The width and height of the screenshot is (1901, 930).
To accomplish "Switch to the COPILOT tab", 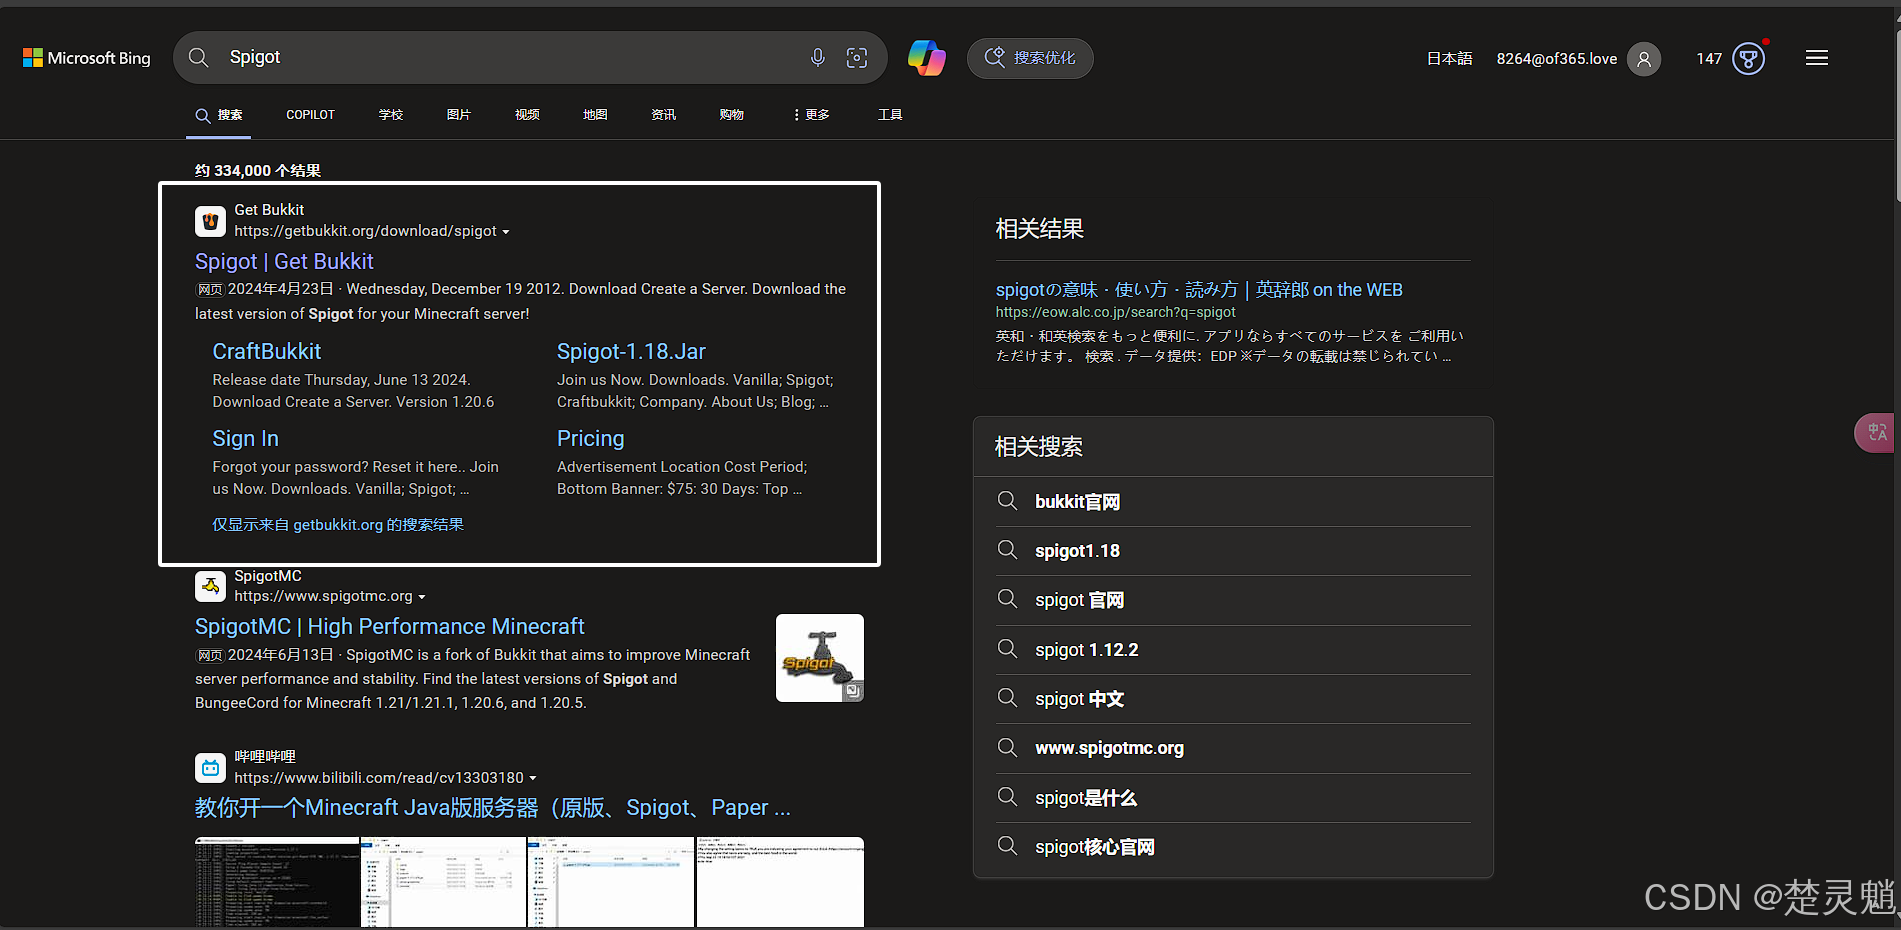I will click(x=310, y=115).
